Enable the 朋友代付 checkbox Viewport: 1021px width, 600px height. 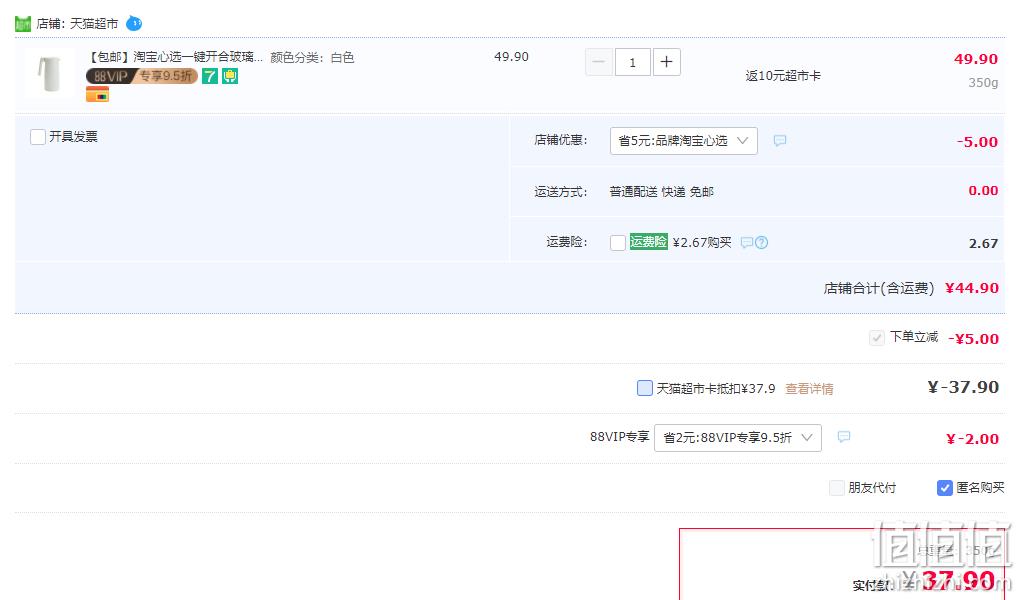tap(837, 488)
